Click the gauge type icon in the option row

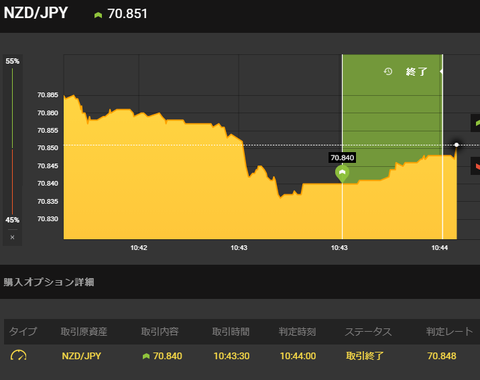pos(18,355)
